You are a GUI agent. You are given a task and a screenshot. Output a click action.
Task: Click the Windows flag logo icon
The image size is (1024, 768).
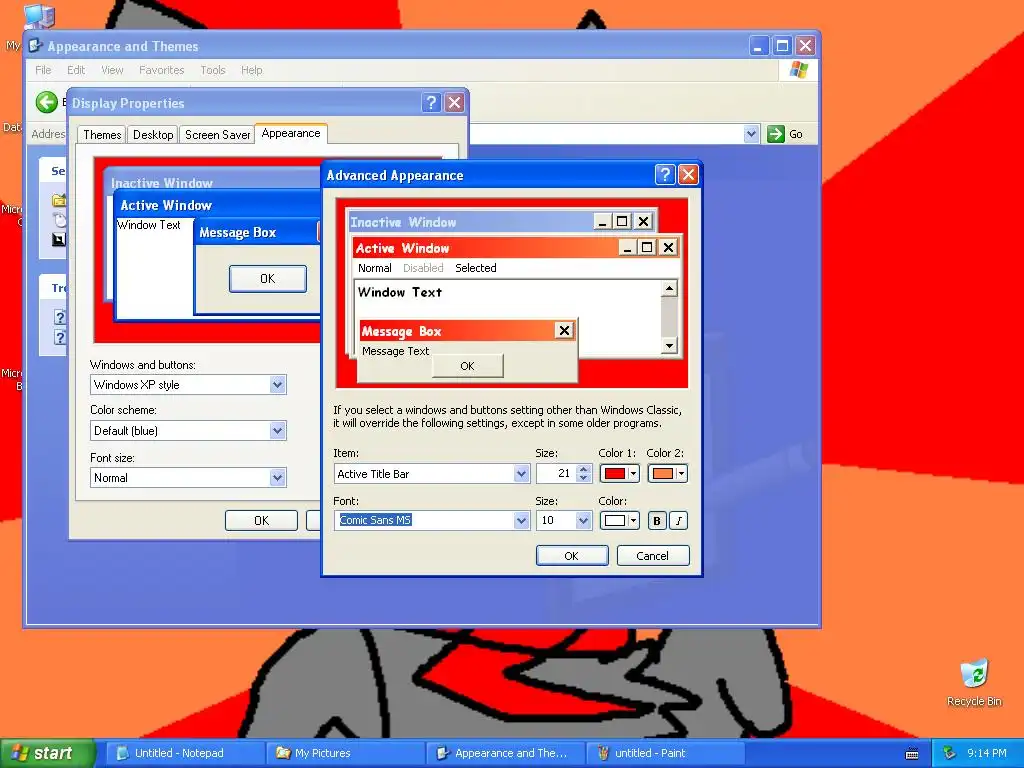coord(798,70)
